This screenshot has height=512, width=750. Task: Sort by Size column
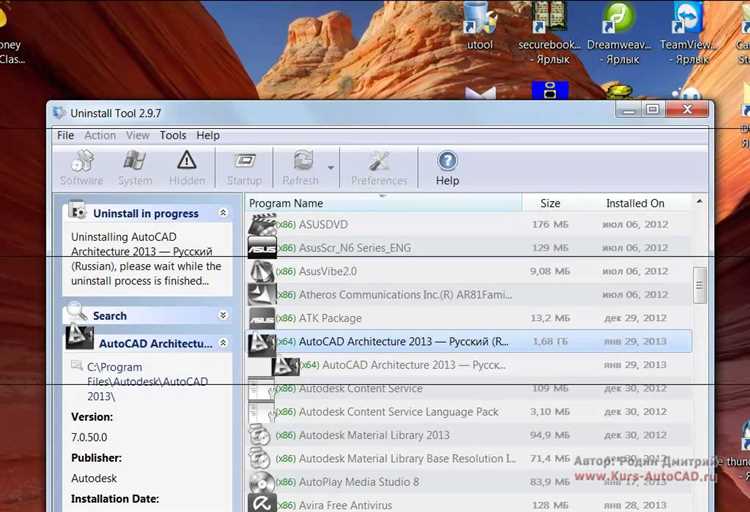click(550, 203)
